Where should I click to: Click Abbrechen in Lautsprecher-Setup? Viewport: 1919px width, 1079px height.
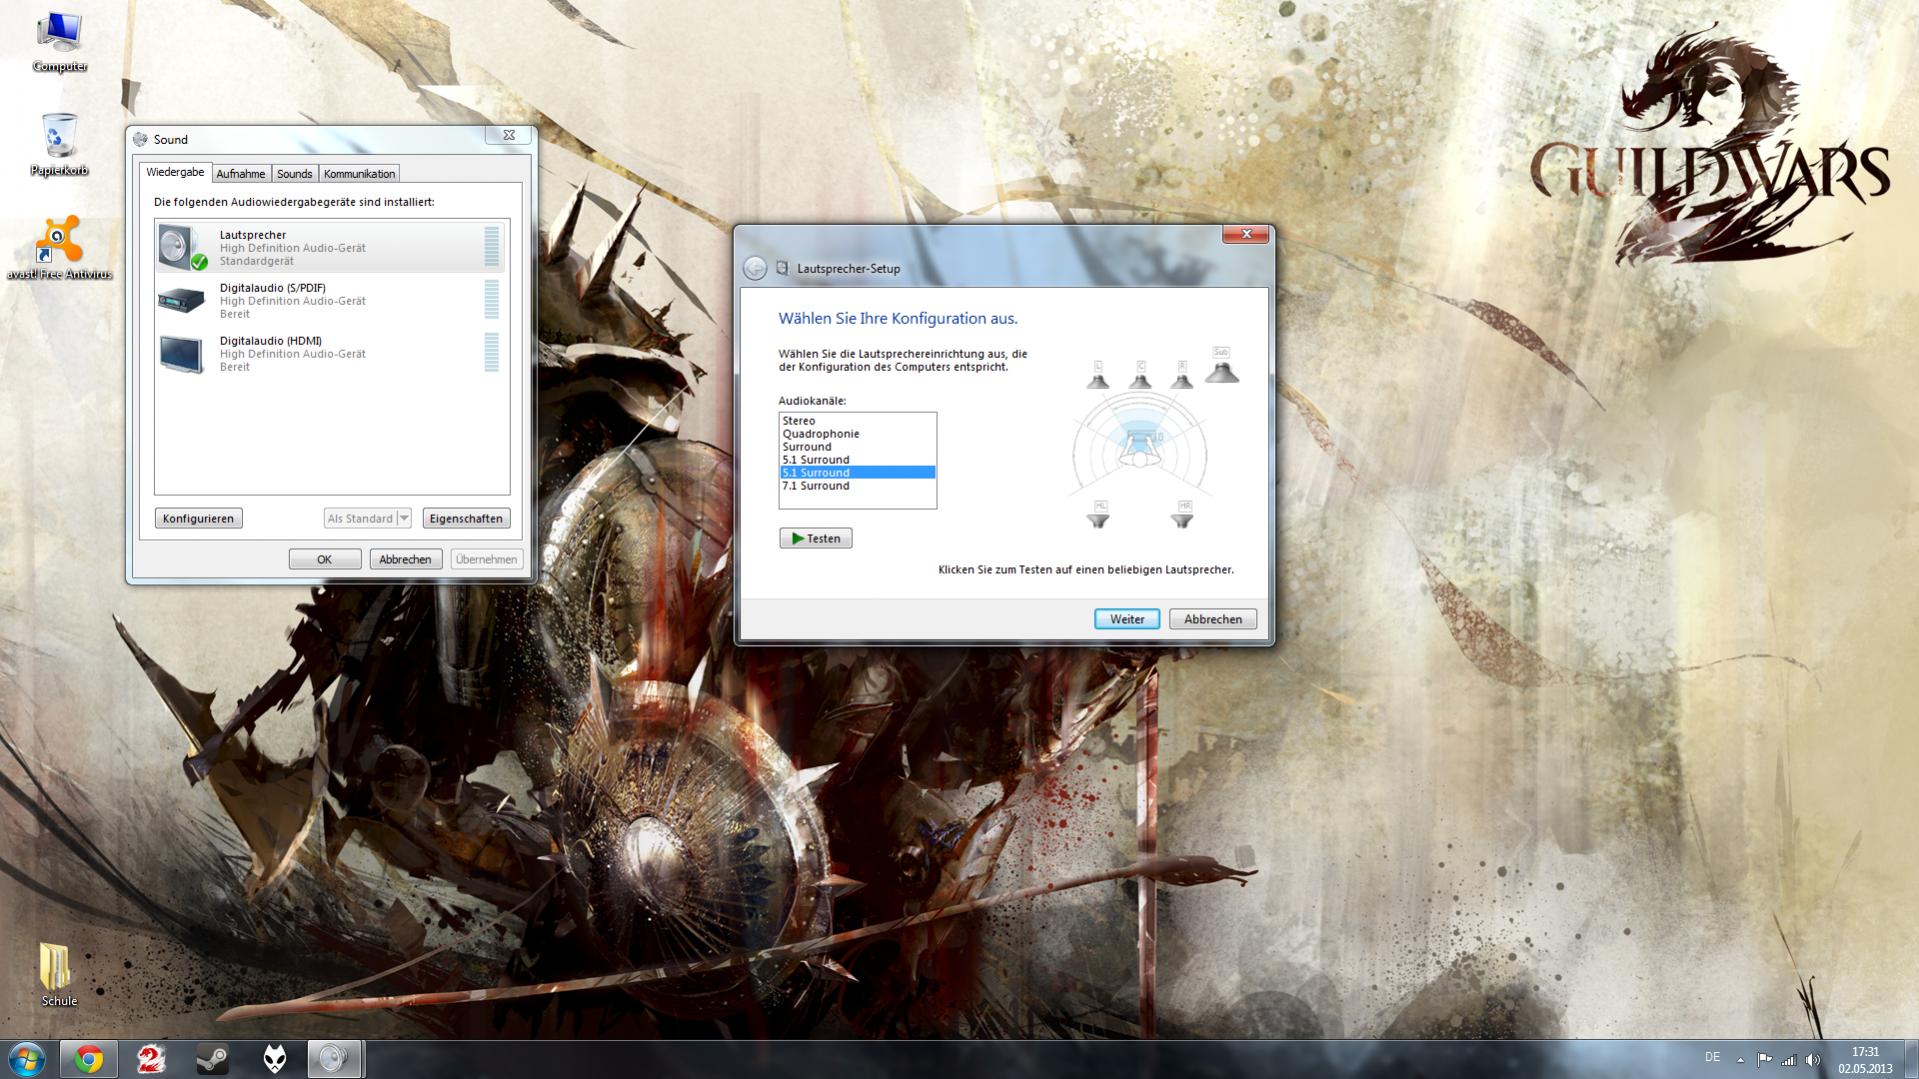point(1213,619)
